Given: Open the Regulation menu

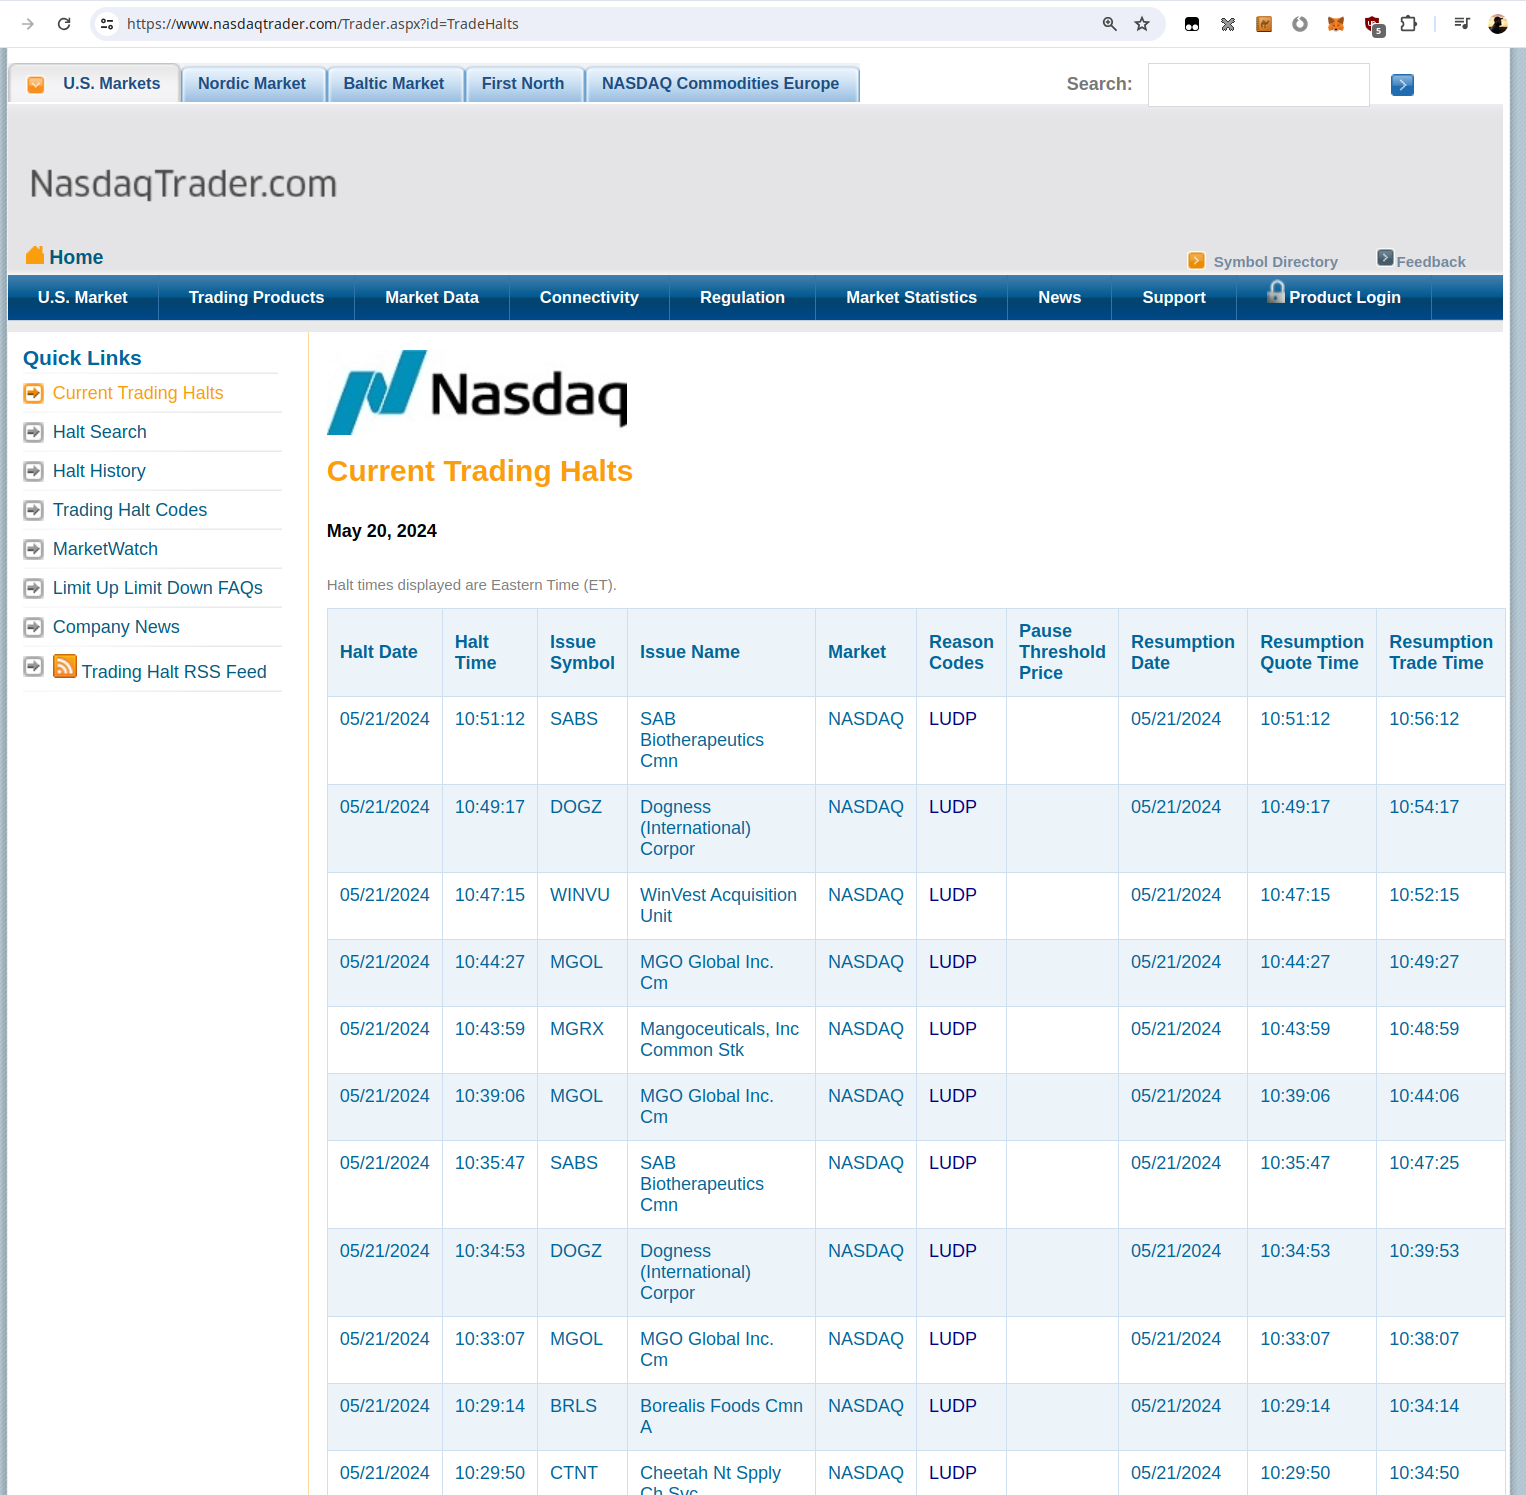Looking at the screenshot, I should [x=742, y=298].
